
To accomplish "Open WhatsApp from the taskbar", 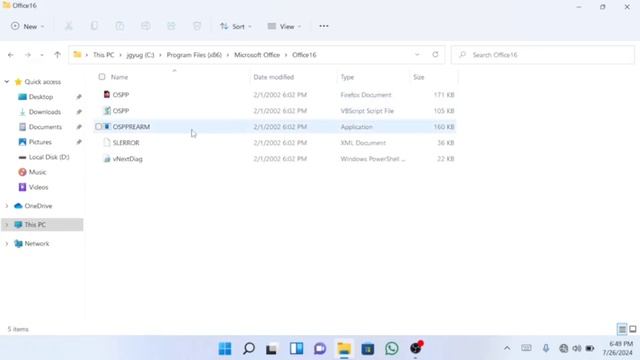I will 392,348.
